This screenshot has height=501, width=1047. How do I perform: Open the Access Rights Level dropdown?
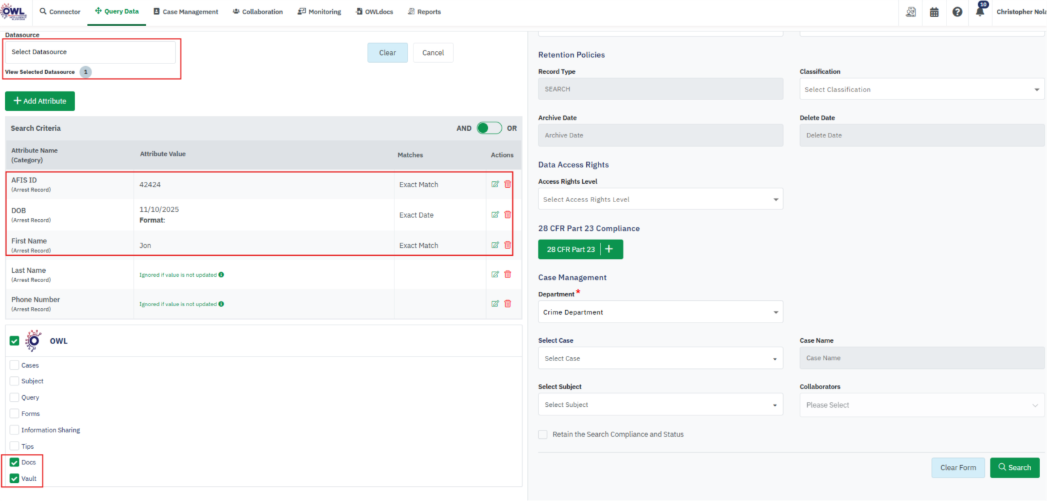[660, 200]
